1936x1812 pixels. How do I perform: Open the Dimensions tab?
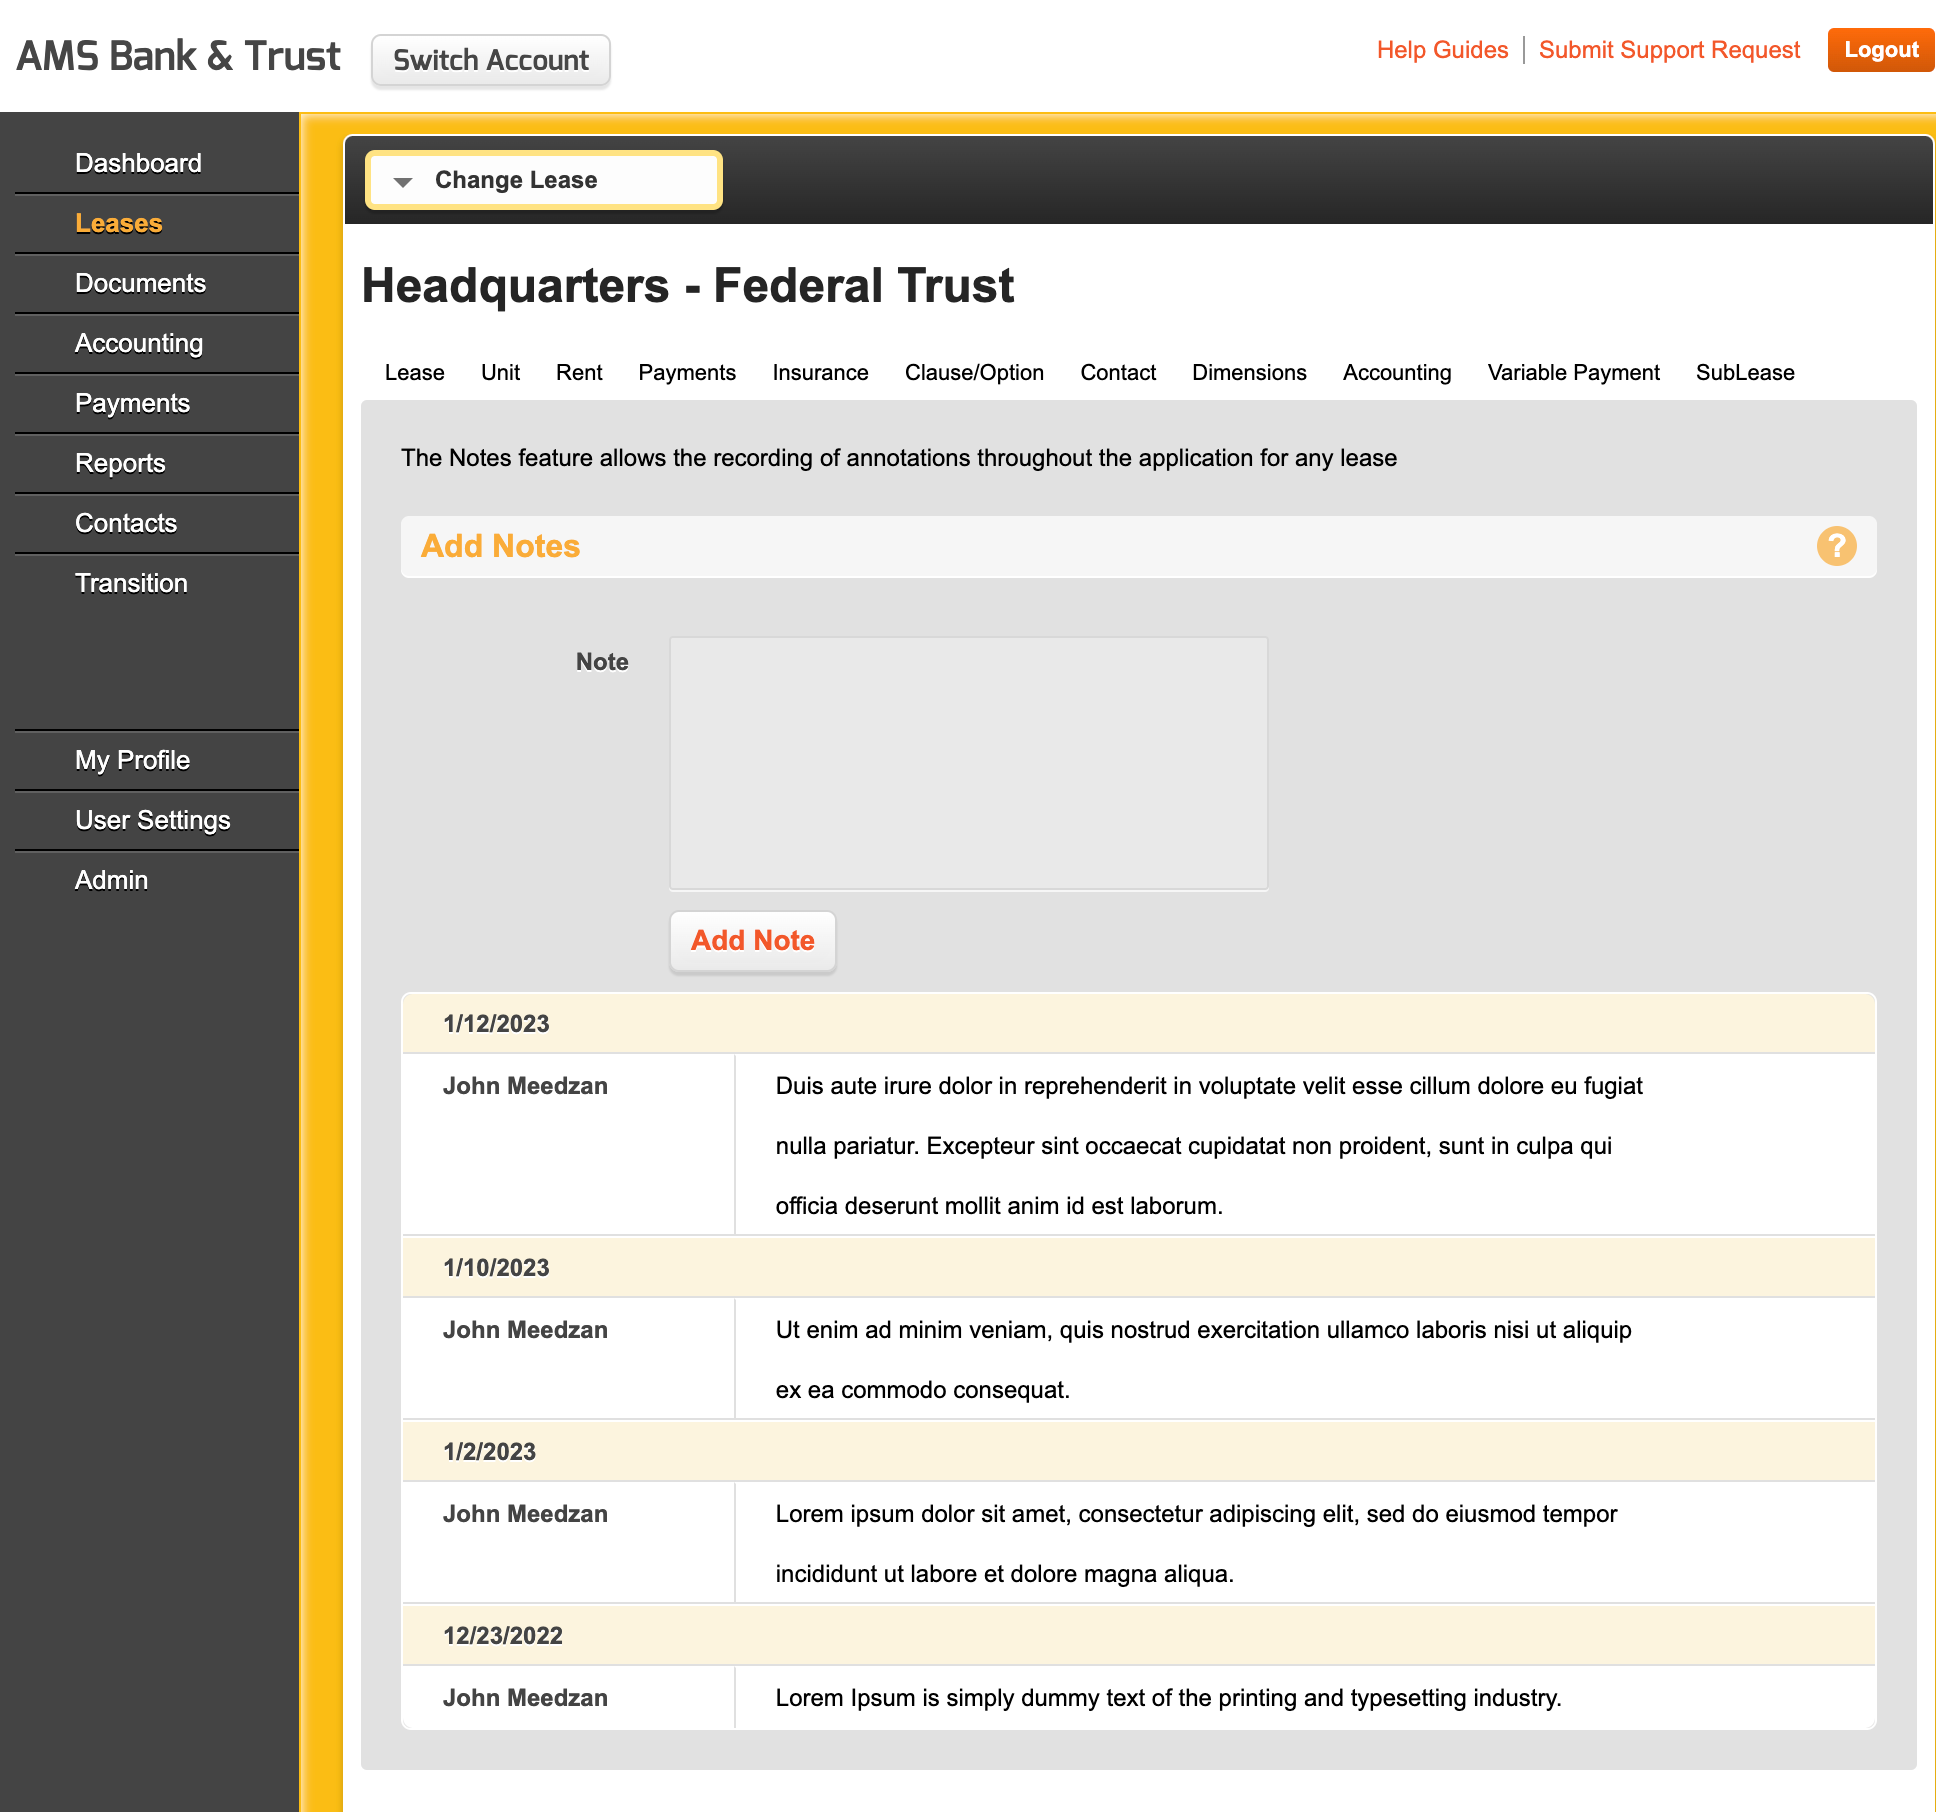[x=1248, y=372]
